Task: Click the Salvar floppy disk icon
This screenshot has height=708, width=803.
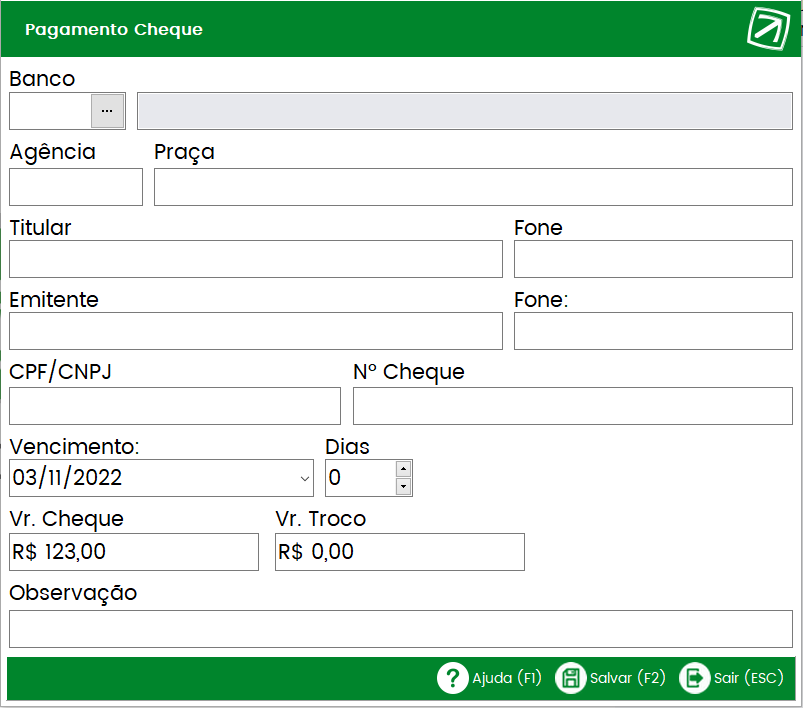Action: tap(570, 678)
